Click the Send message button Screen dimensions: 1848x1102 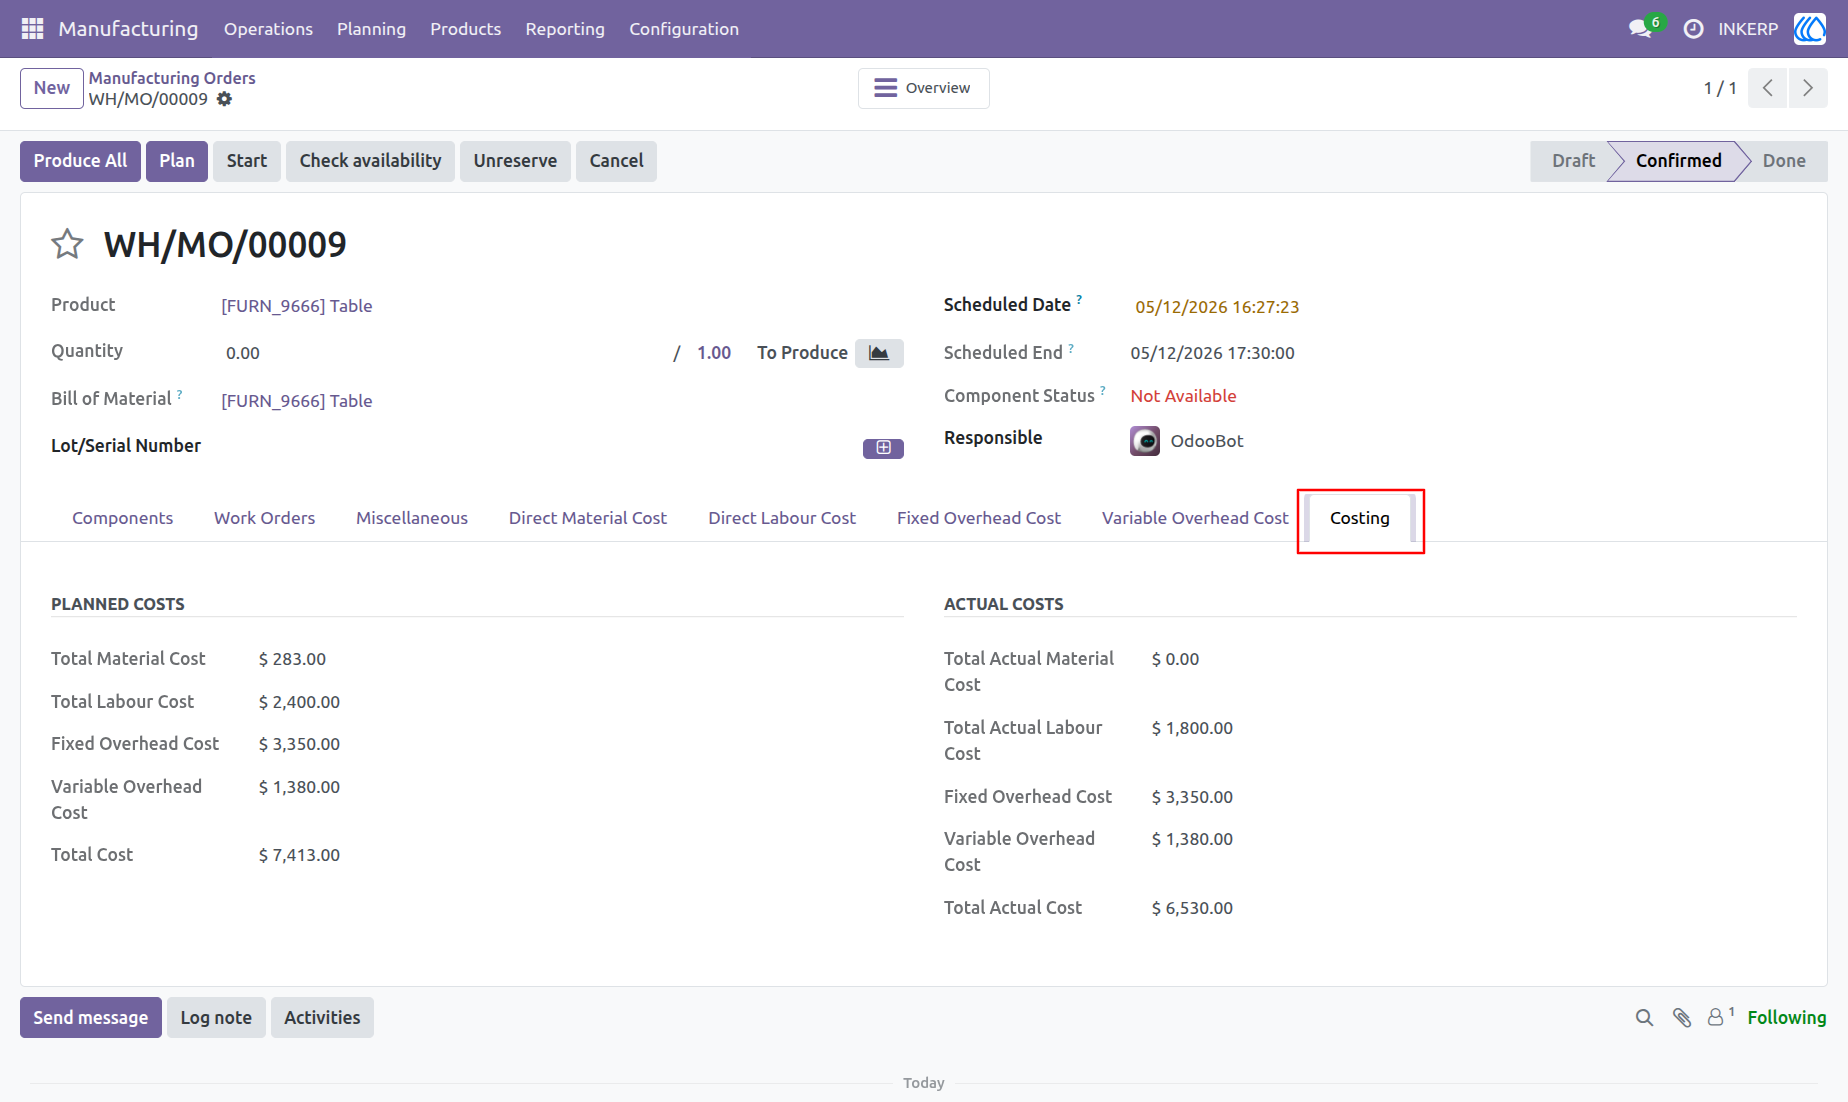tap(91, 1018)
